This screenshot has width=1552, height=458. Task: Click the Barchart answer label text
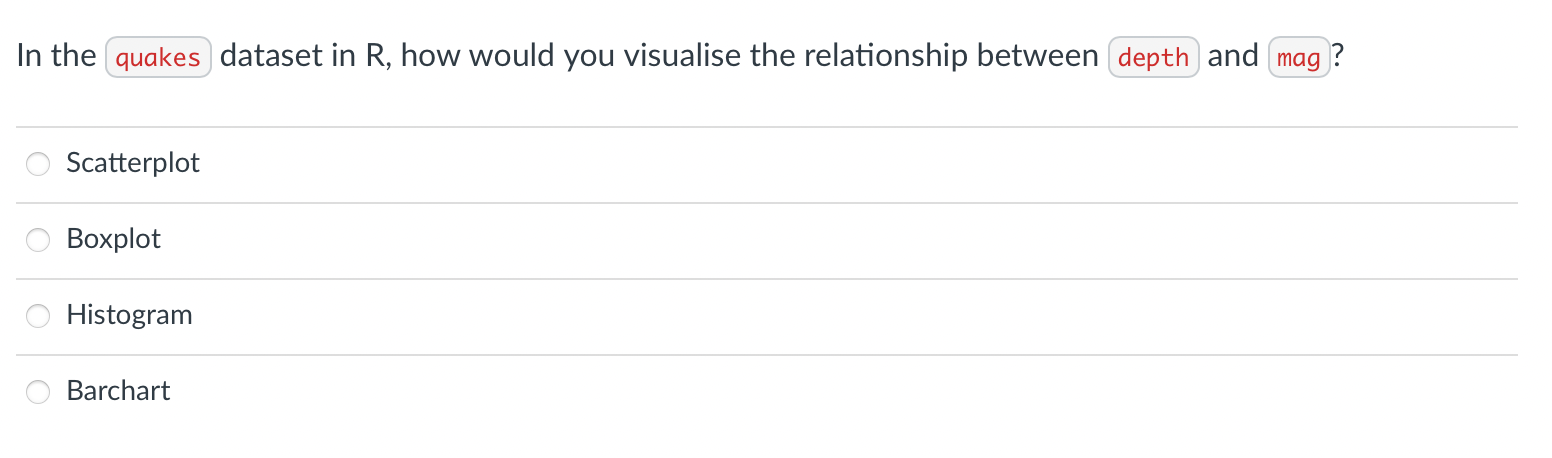118,391
